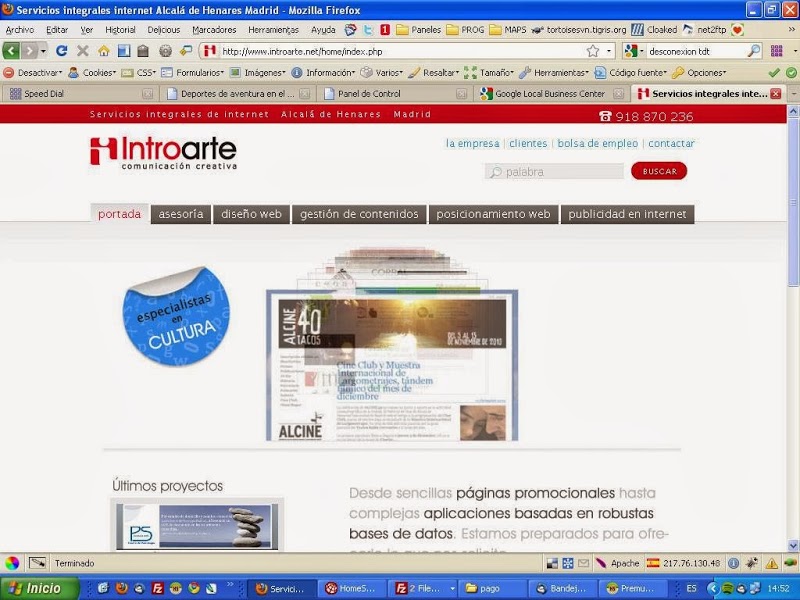Run search with the magnifier icon
Screen dimensions: 800x600
[x=754, y=51]
